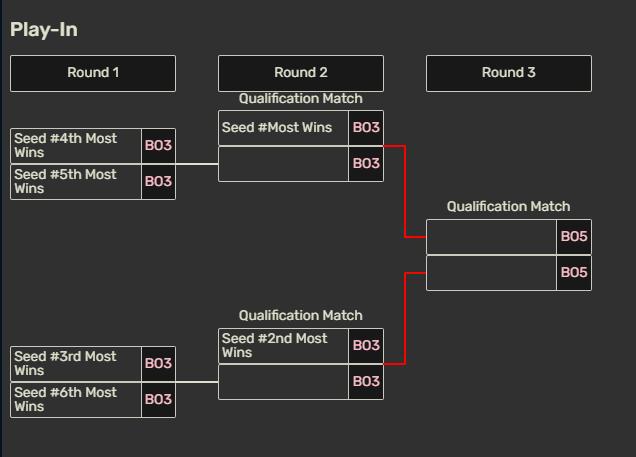Select the empty slot below Seed #Most Wins
The image size is (636, 457).
point(284,164)
